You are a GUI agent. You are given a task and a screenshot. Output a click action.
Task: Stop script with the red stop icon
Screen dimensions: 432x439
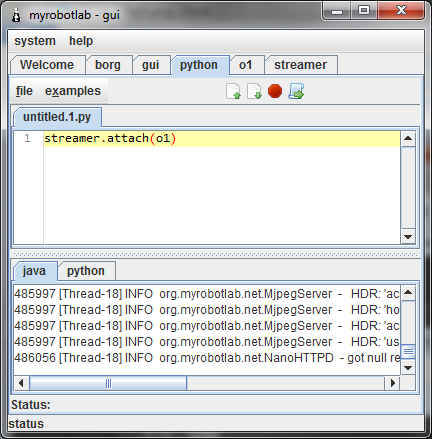tap(275, 91)
